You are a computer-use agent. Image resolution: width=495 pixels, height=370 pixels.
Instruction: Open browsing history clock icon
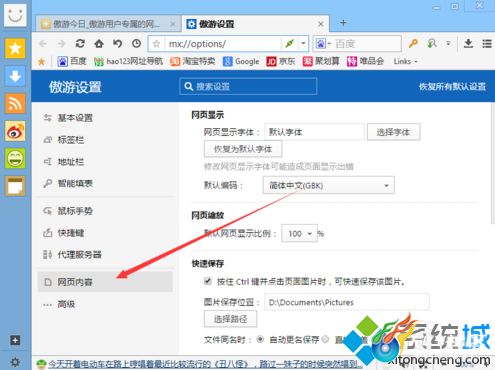click(x=136, y=44)
